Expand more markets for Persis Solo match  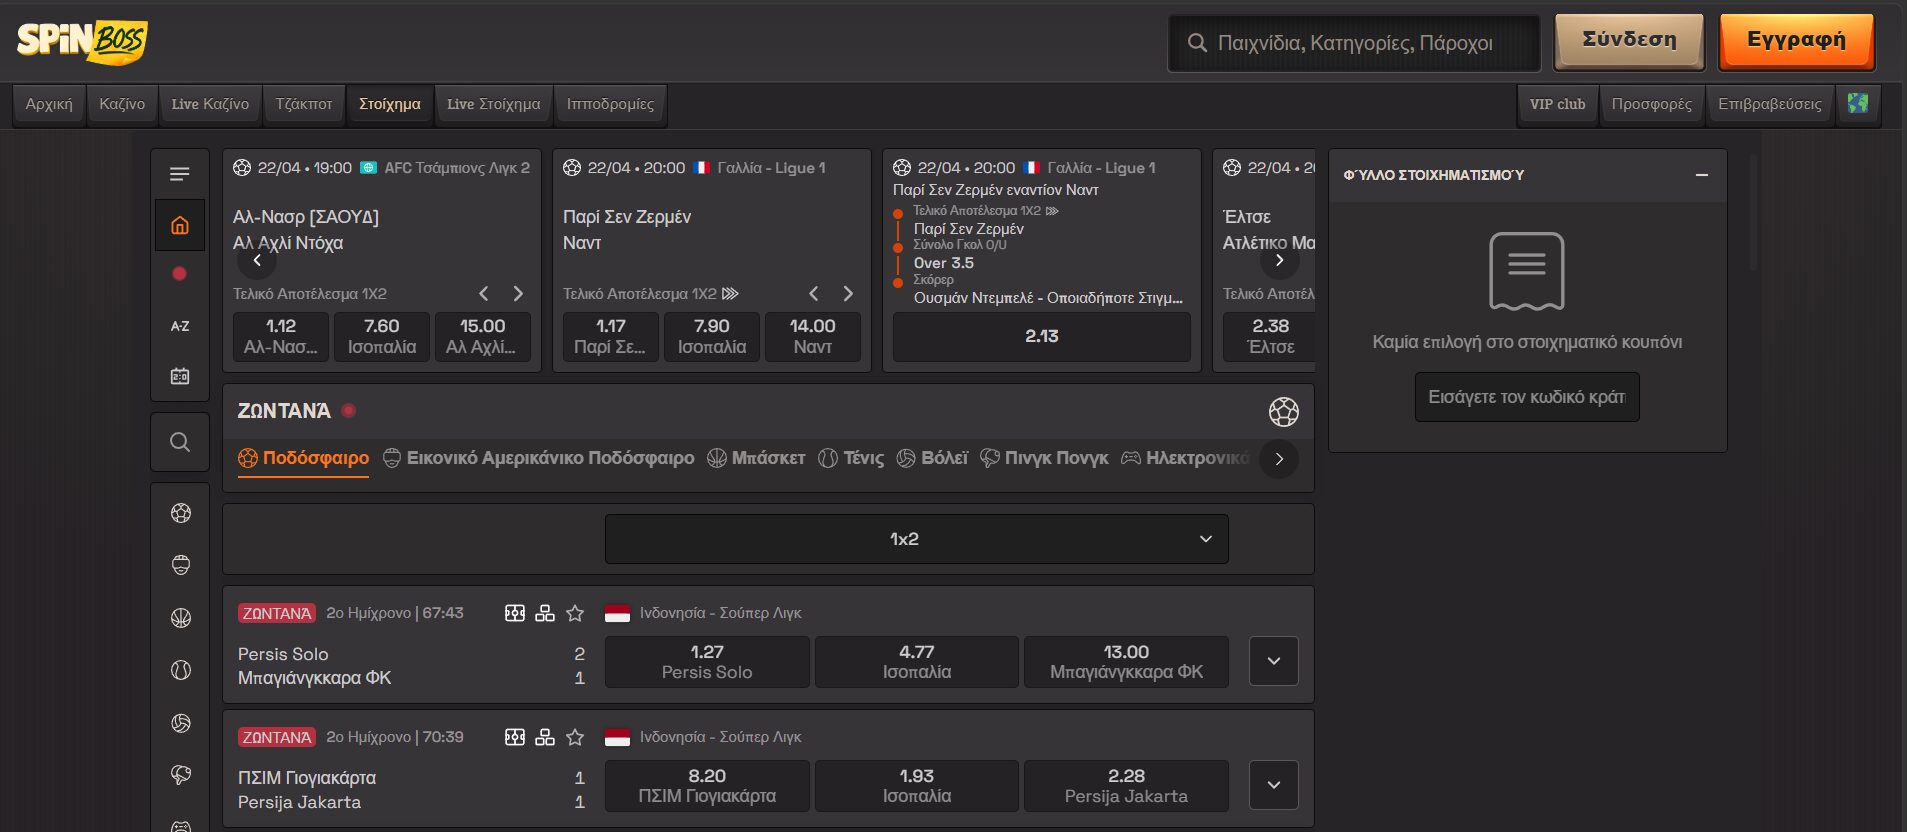tap(1273, 661)
